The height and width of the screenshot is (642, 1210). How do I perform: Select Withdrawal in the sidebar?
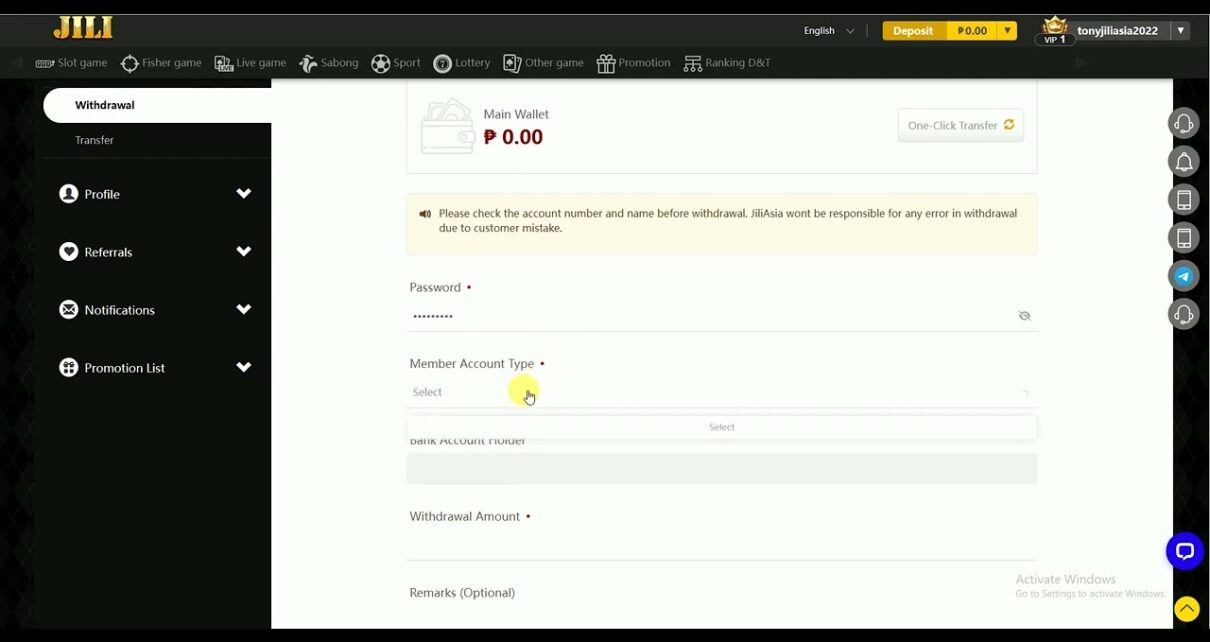(x=157, y=105)
